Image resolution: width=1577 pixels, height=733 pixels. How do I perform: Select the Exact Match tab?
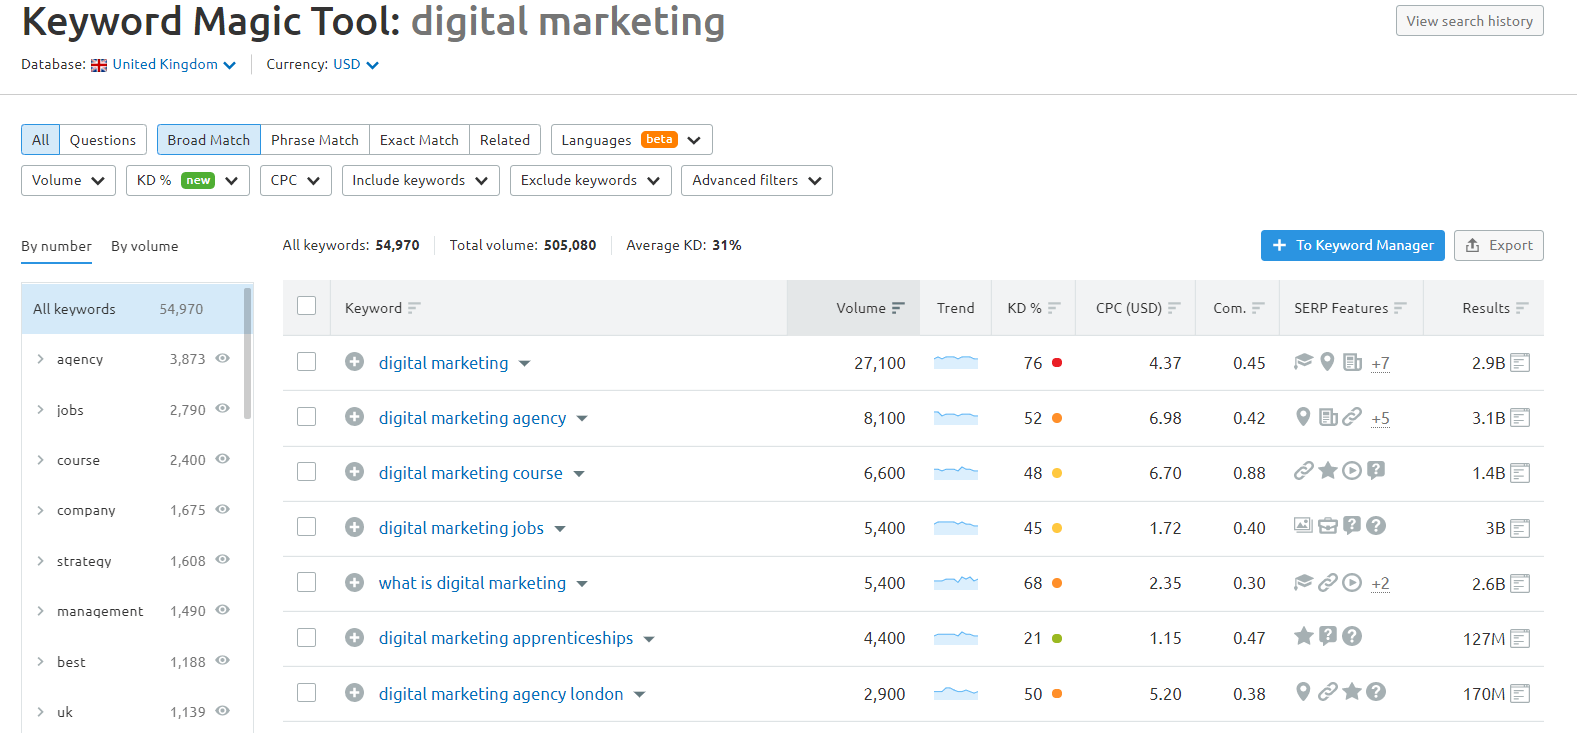click(x=419, y=140)
